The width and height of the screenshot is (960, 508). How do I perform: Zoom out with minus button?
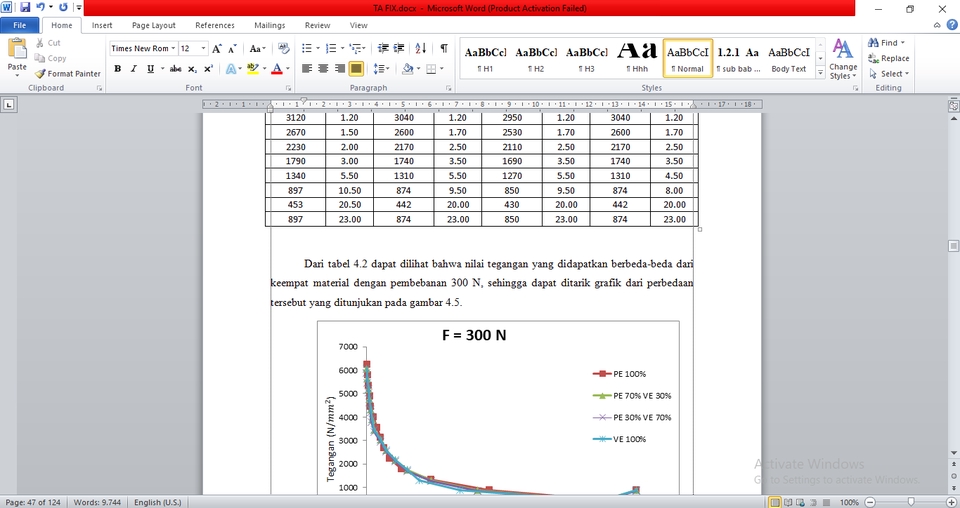870,502
